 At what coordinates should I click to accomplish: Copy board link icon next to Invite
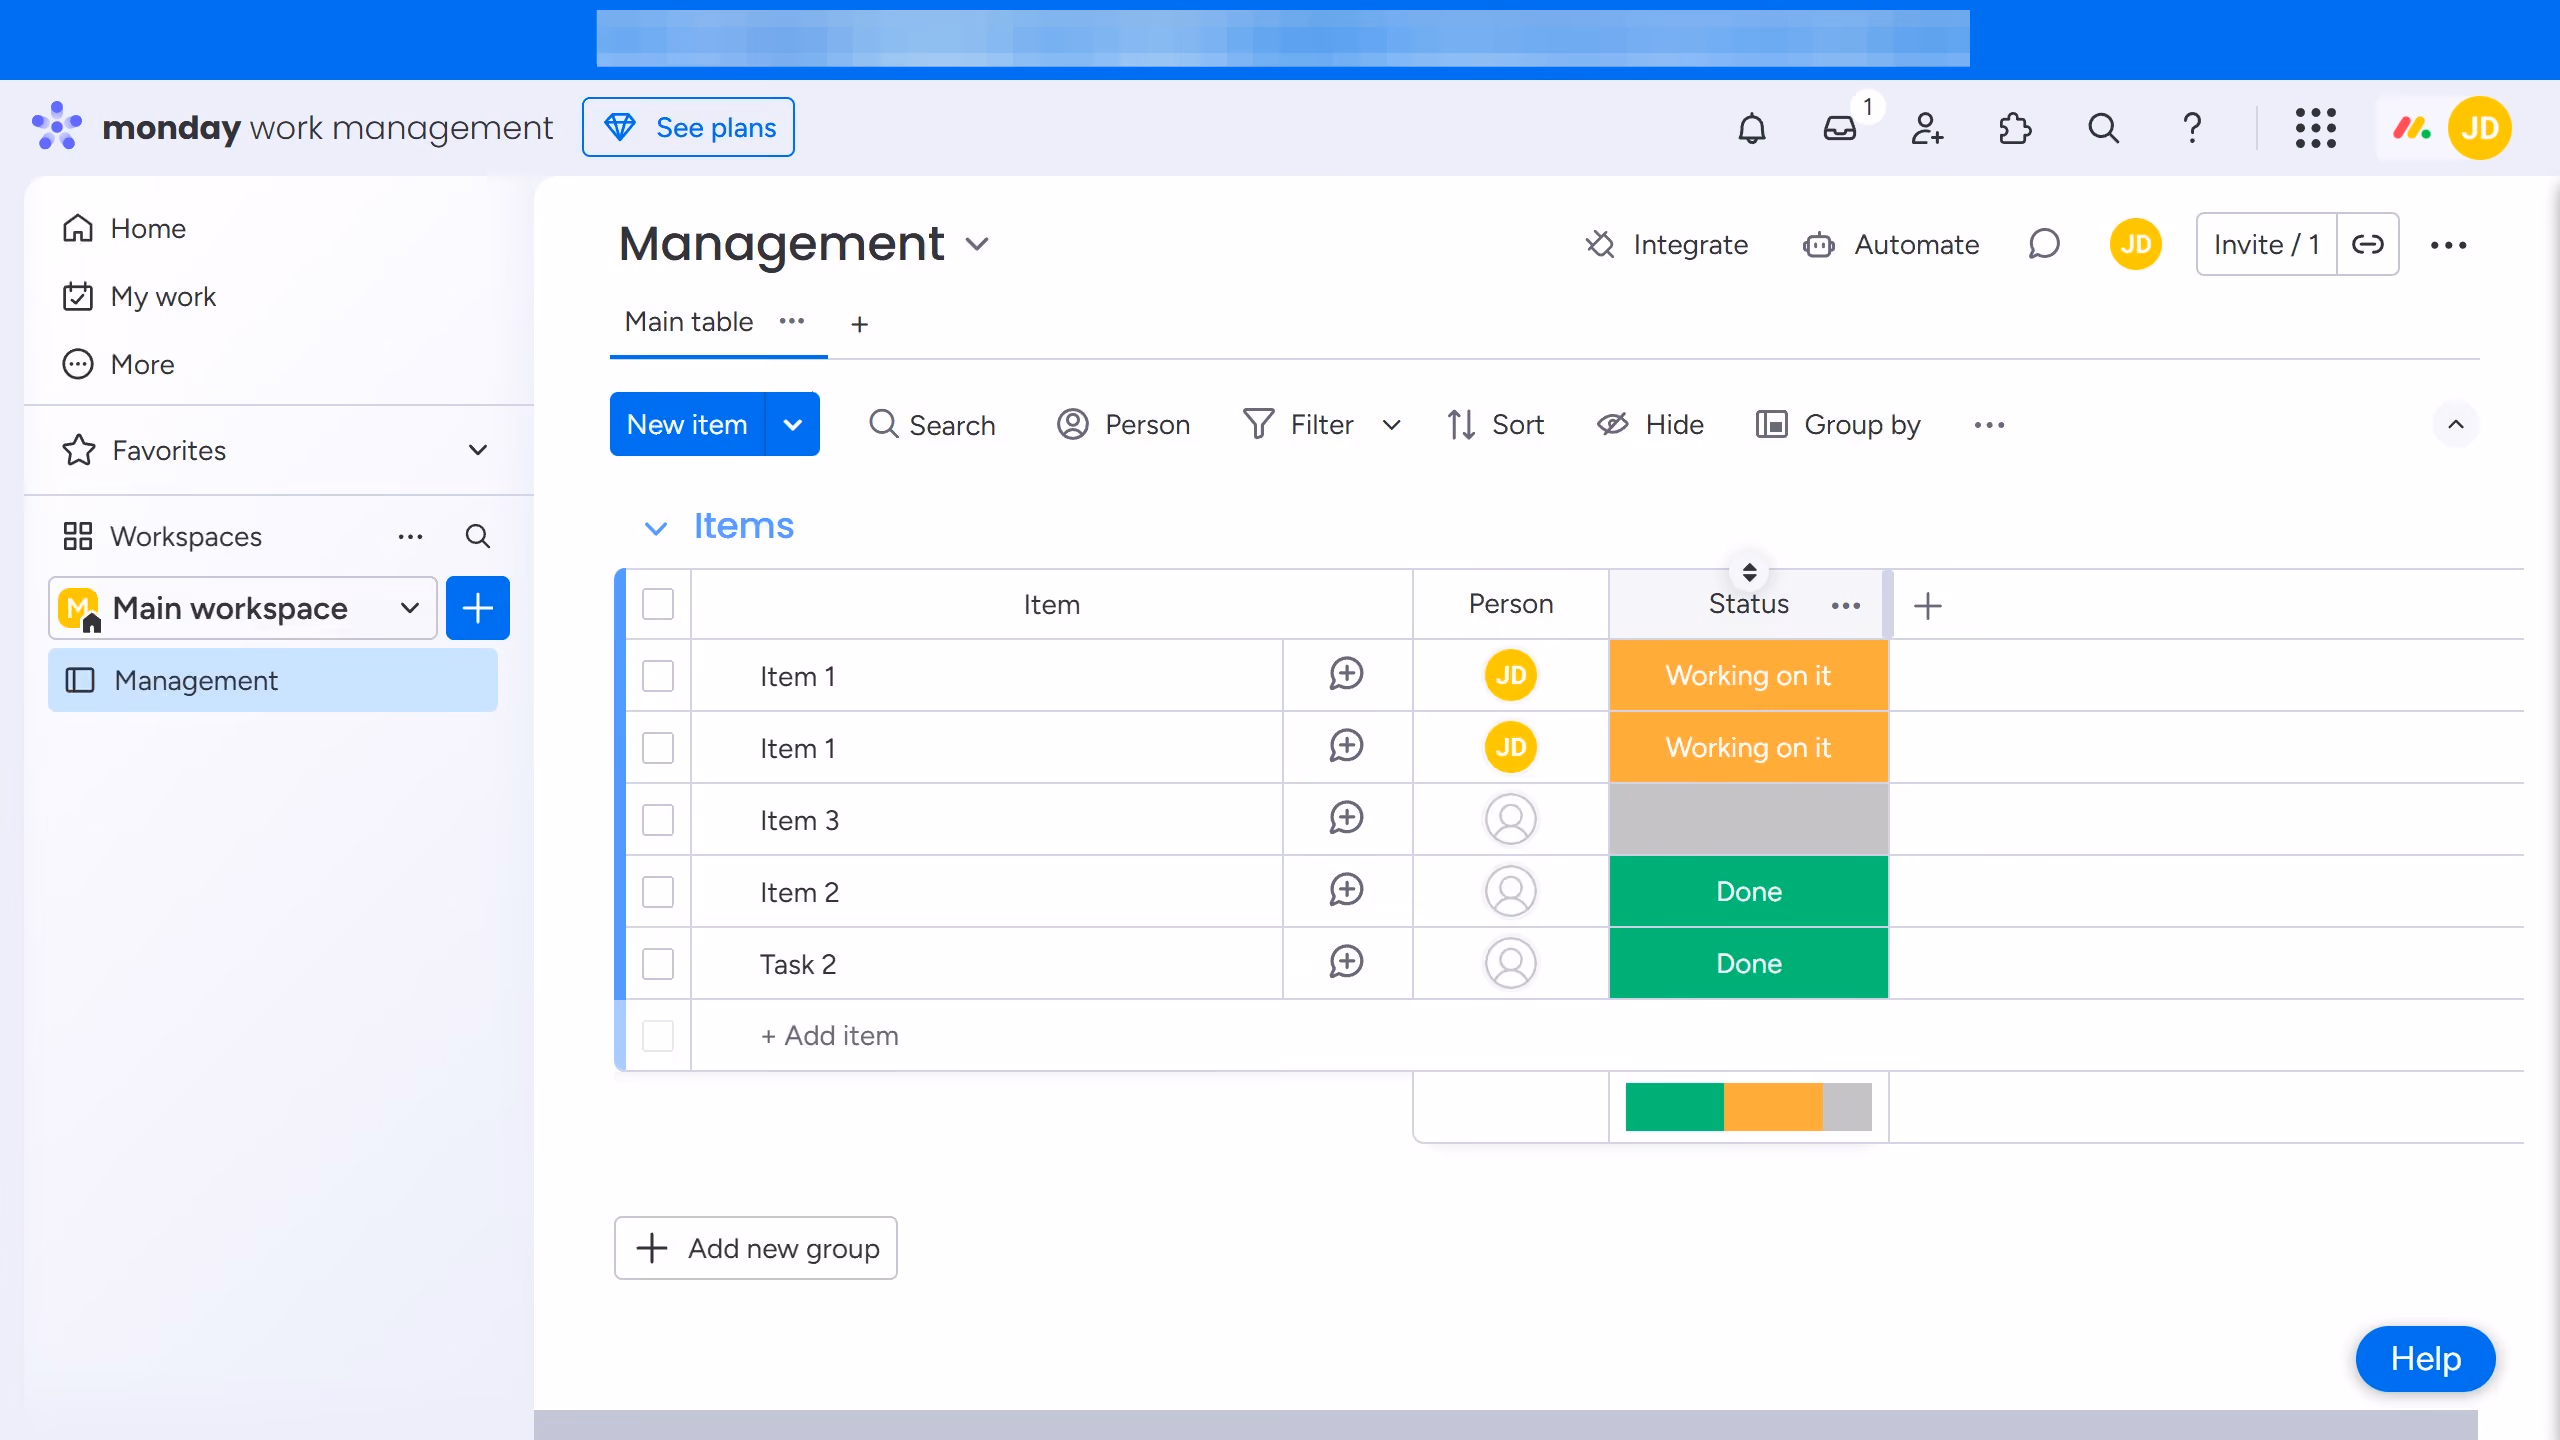(x=2368, y=244)
